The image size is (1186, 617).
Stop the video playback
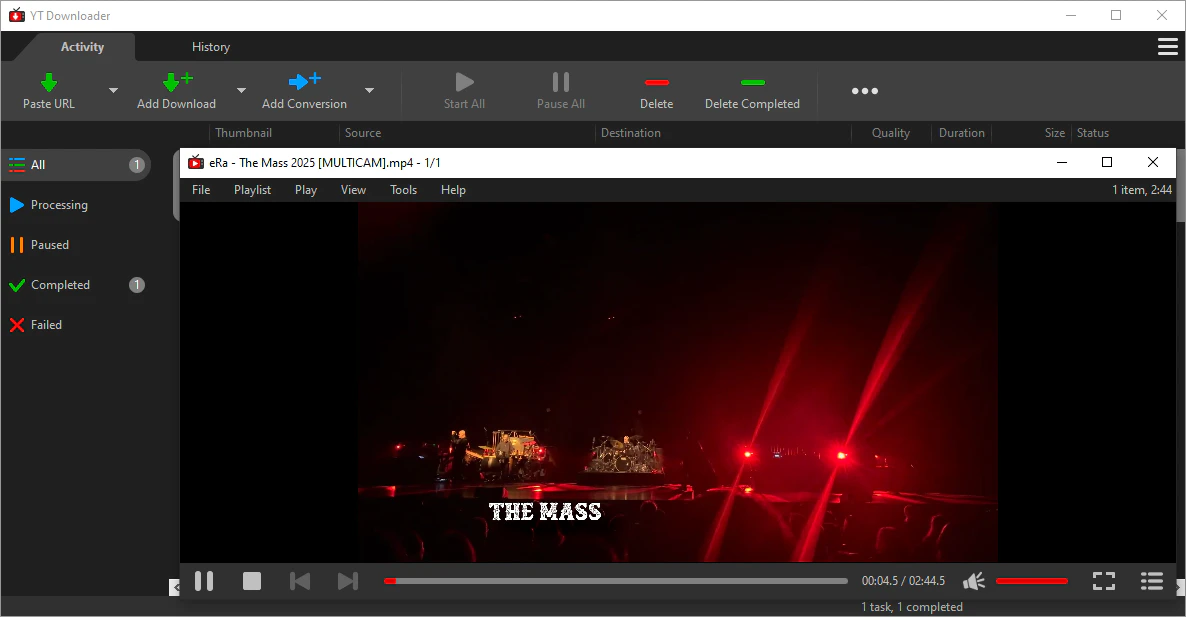(x=252, y=581)
